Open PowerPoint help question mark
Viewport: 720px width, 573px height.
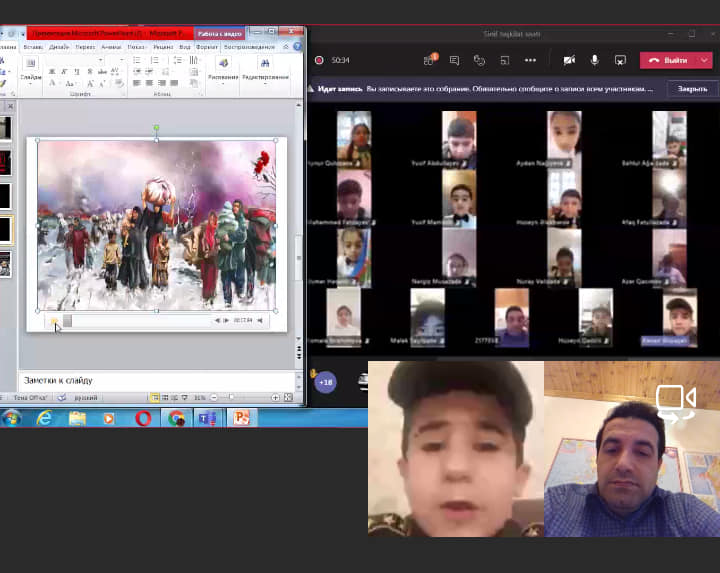click(297, 47)
